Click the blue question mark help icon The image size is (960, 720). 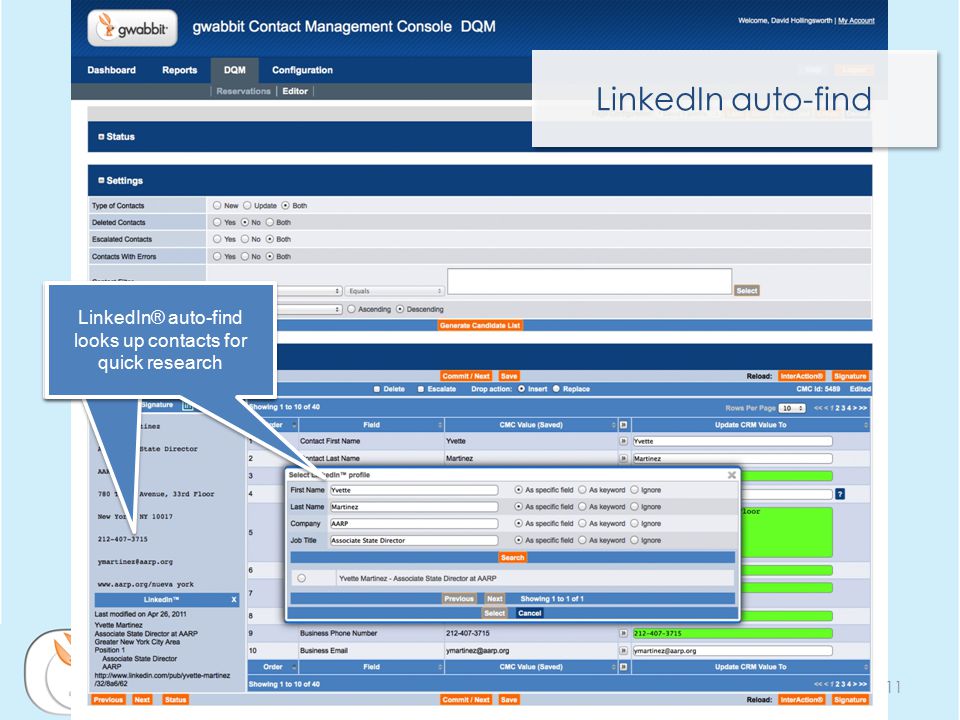click(x=840, y=493)
